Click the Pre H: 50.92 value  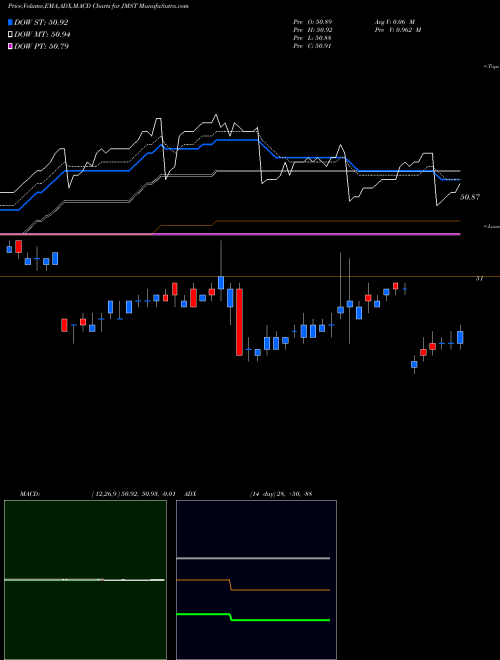(313, 30)
